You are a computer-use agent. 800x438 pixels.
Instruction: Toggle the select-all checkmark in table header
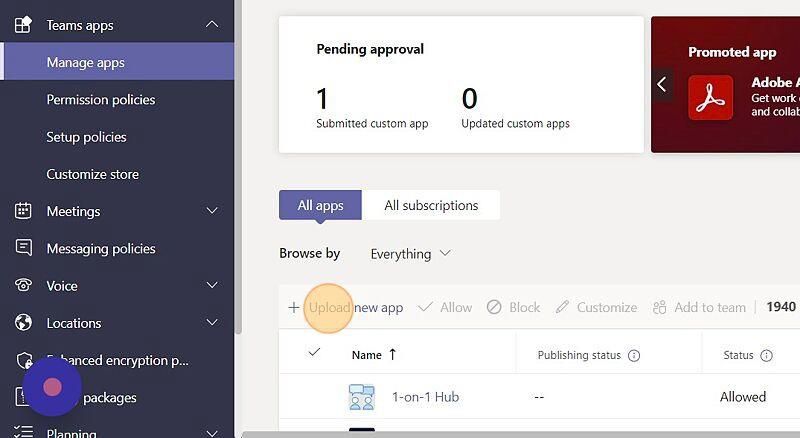click(314, 352)
